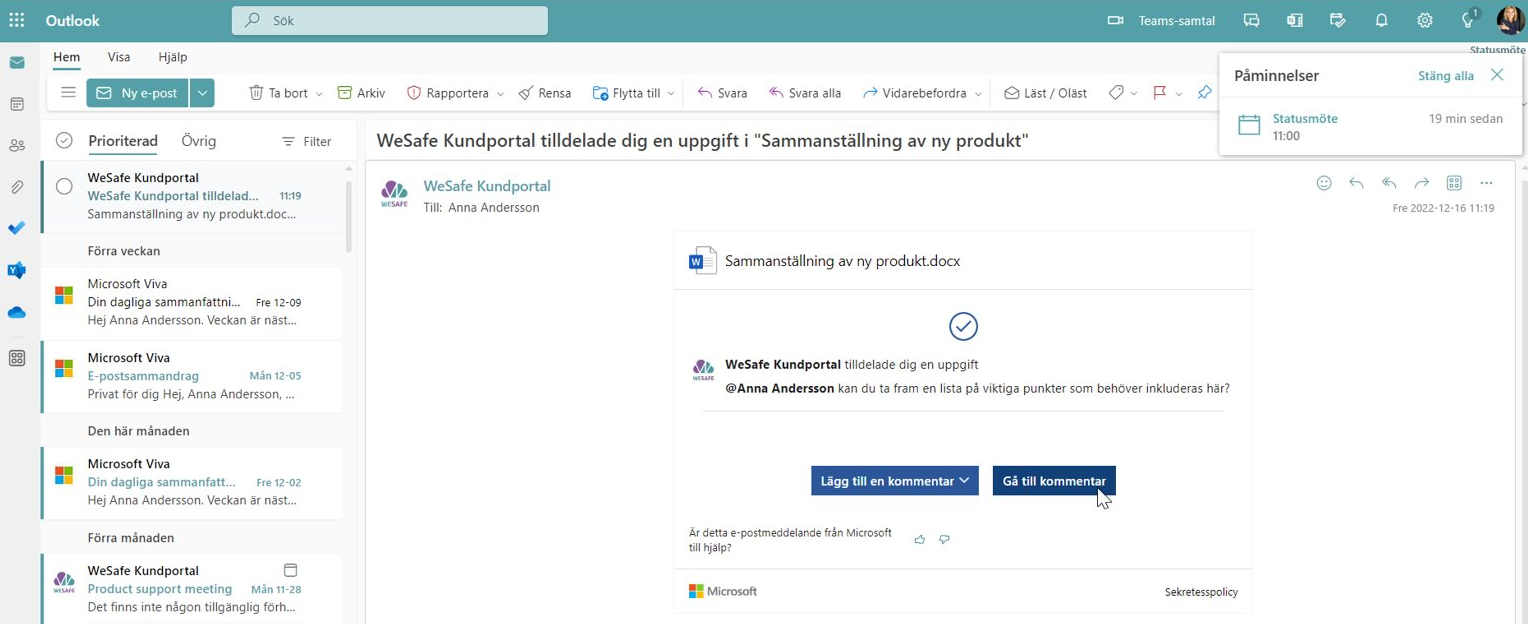Select the WeSafe Kundportal message circle
Screen dimensions: 1528x624
click(x=64, y=186)
